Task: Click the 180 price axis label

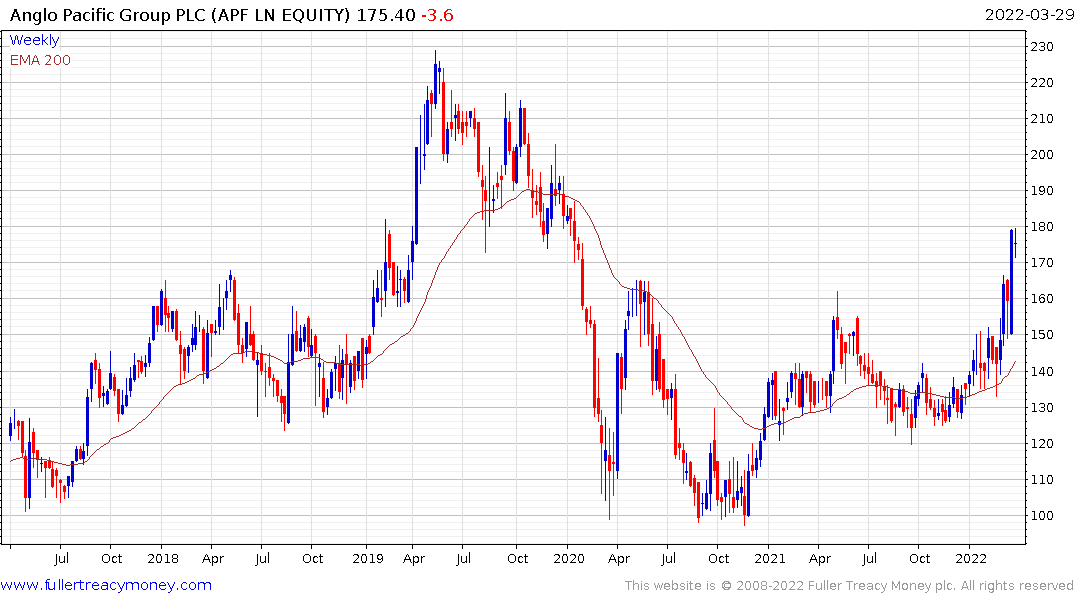Action: [1042, 227]
